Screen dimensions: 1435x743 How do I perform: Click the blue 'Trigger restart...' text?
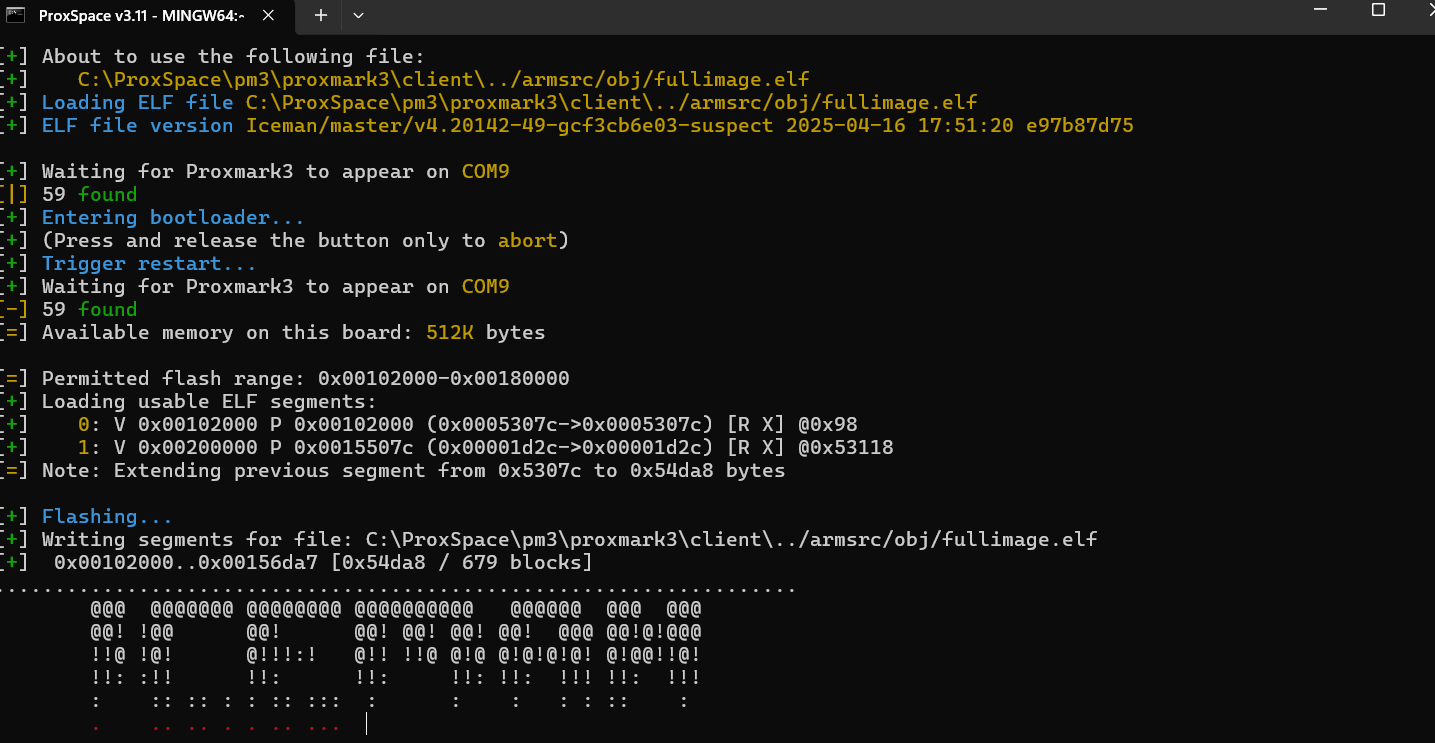click(x=149, y=264)
